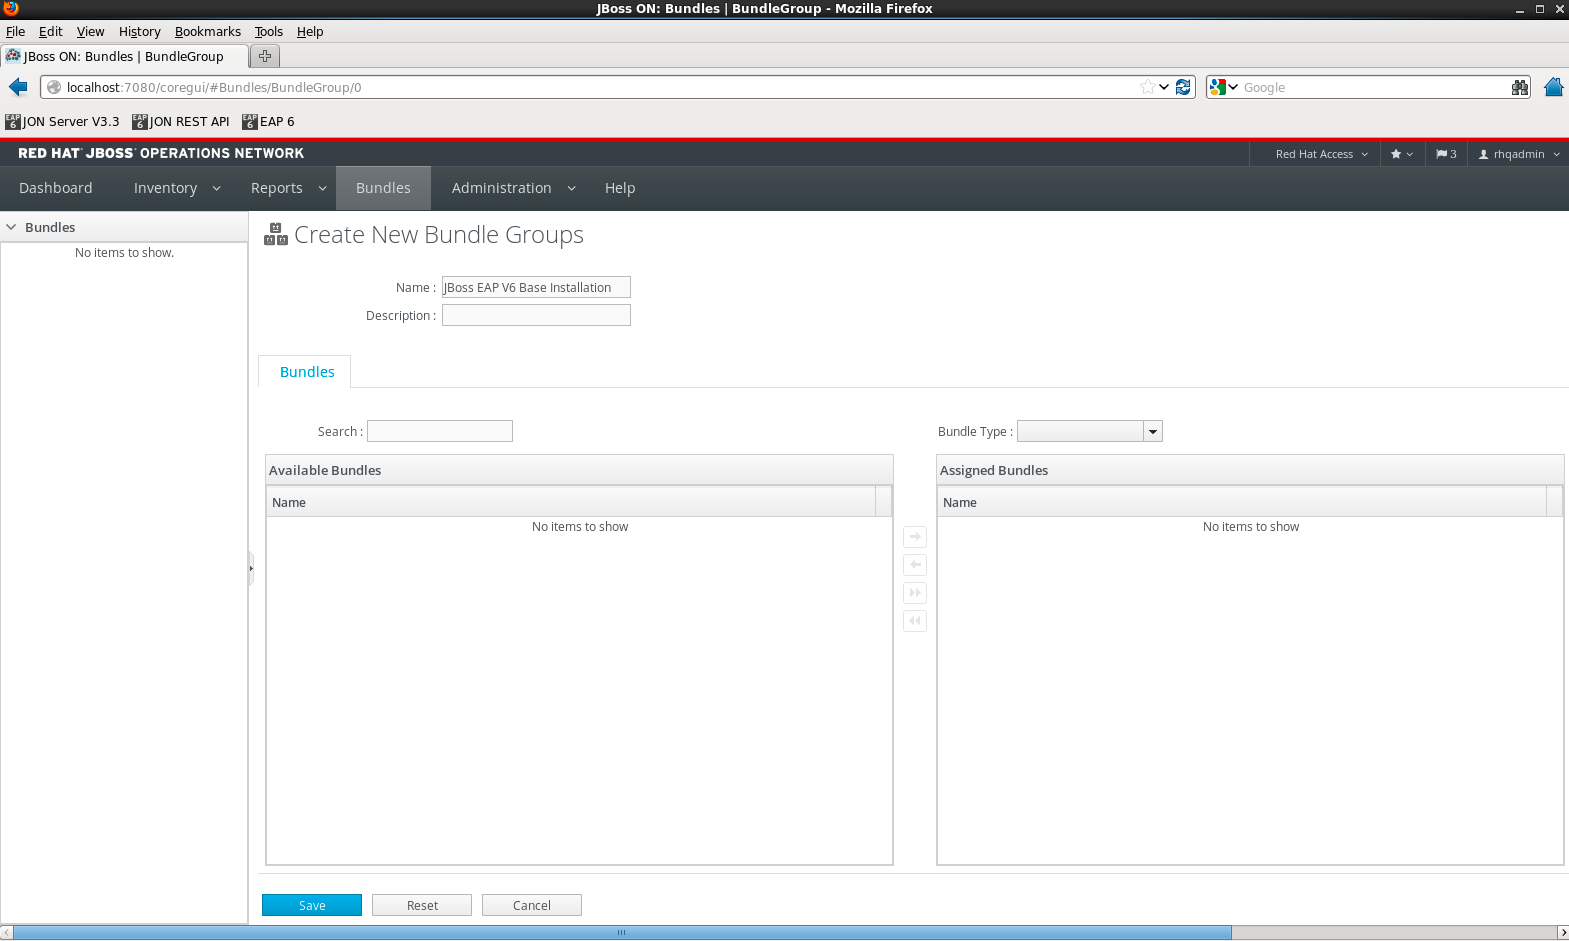Sort Available Bundles by Name column
1569x941 pixels.
571,502
